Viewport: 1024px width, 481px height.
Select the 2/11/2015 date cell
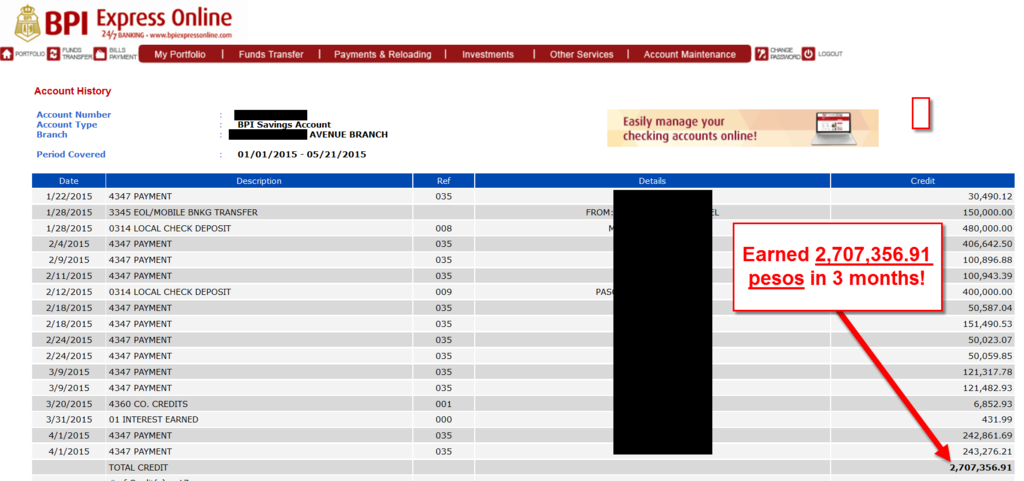tap(69, 276)
